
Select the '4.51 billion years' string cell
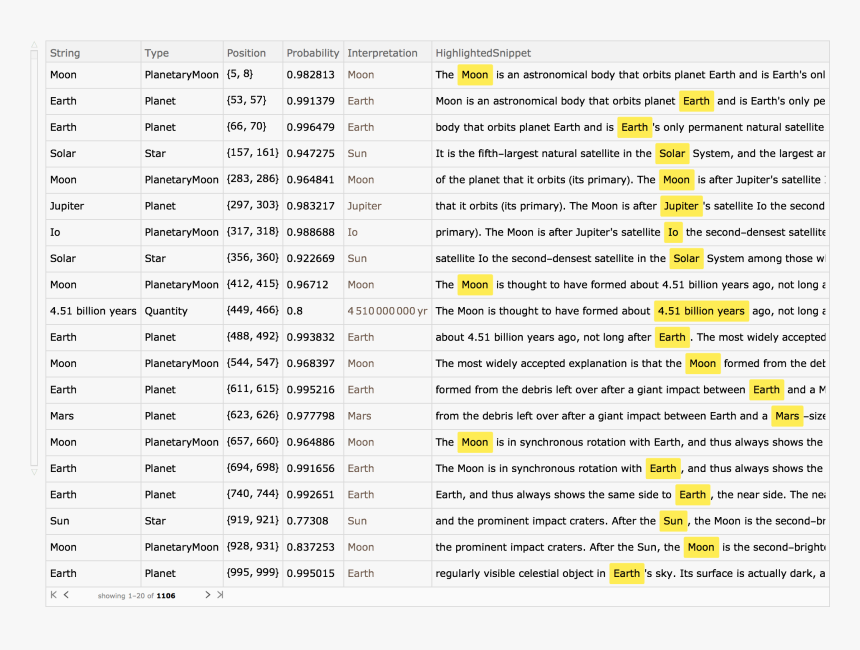point(93,311)
